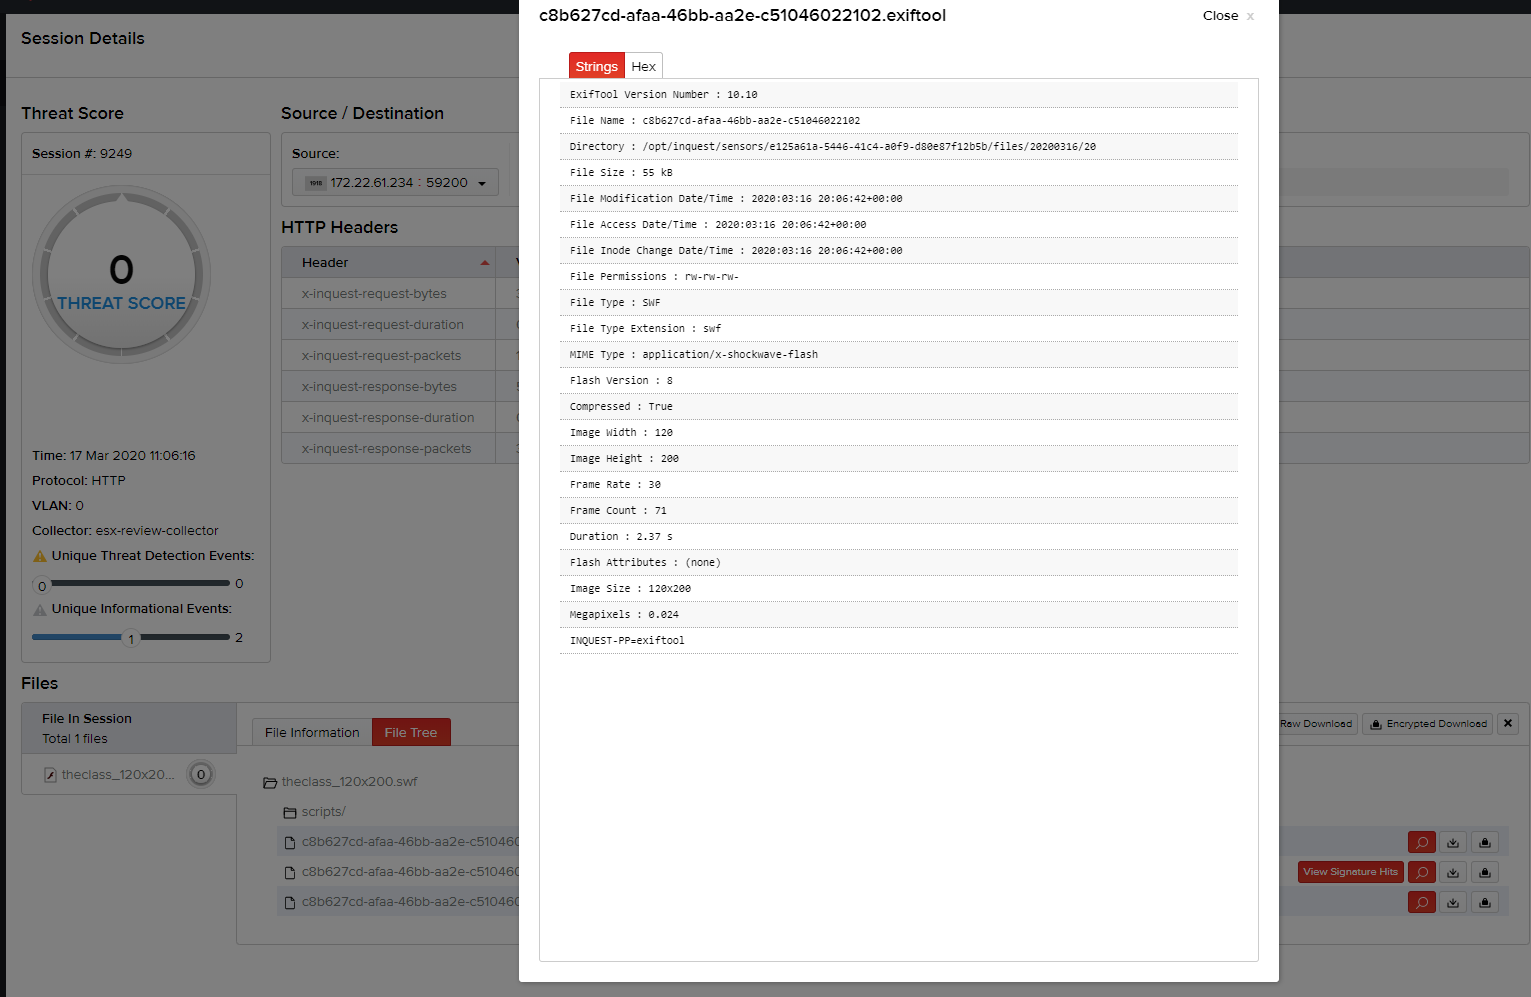Click encrypted download icon on last c8b627cd row

coord(1485,902)
